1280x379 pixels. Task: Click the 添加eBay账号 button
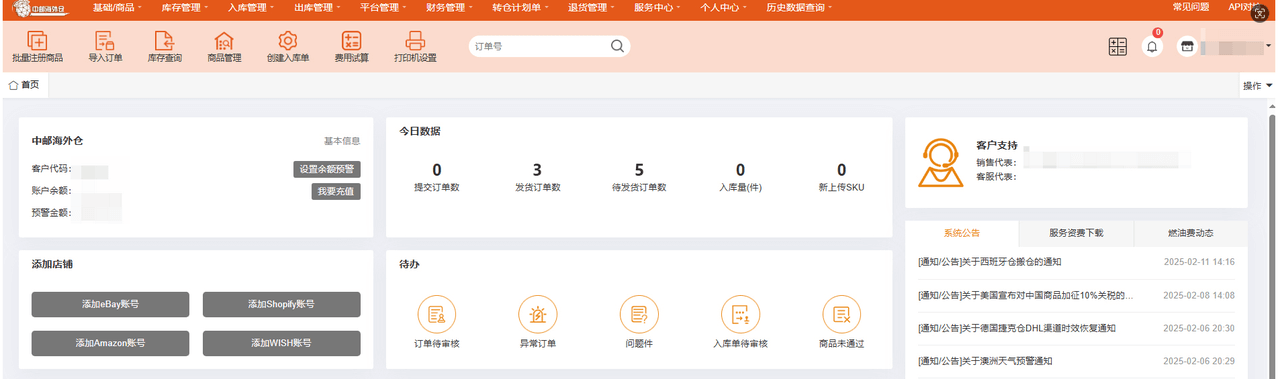point(110,304)
